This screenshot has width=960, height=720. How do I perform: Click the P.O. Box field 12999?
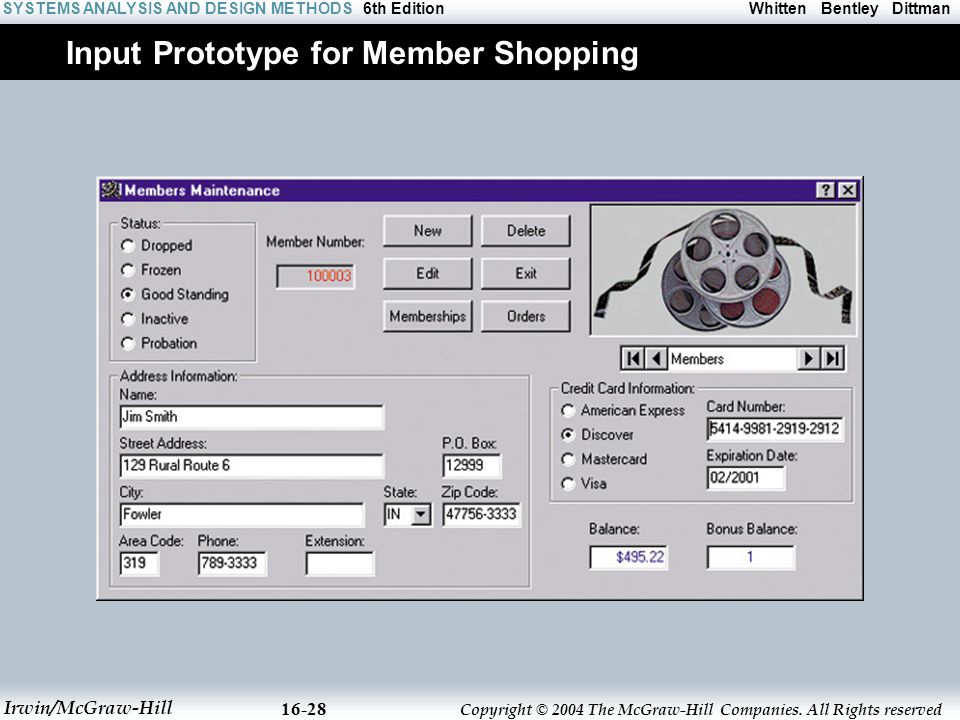(x=471, y=465)
